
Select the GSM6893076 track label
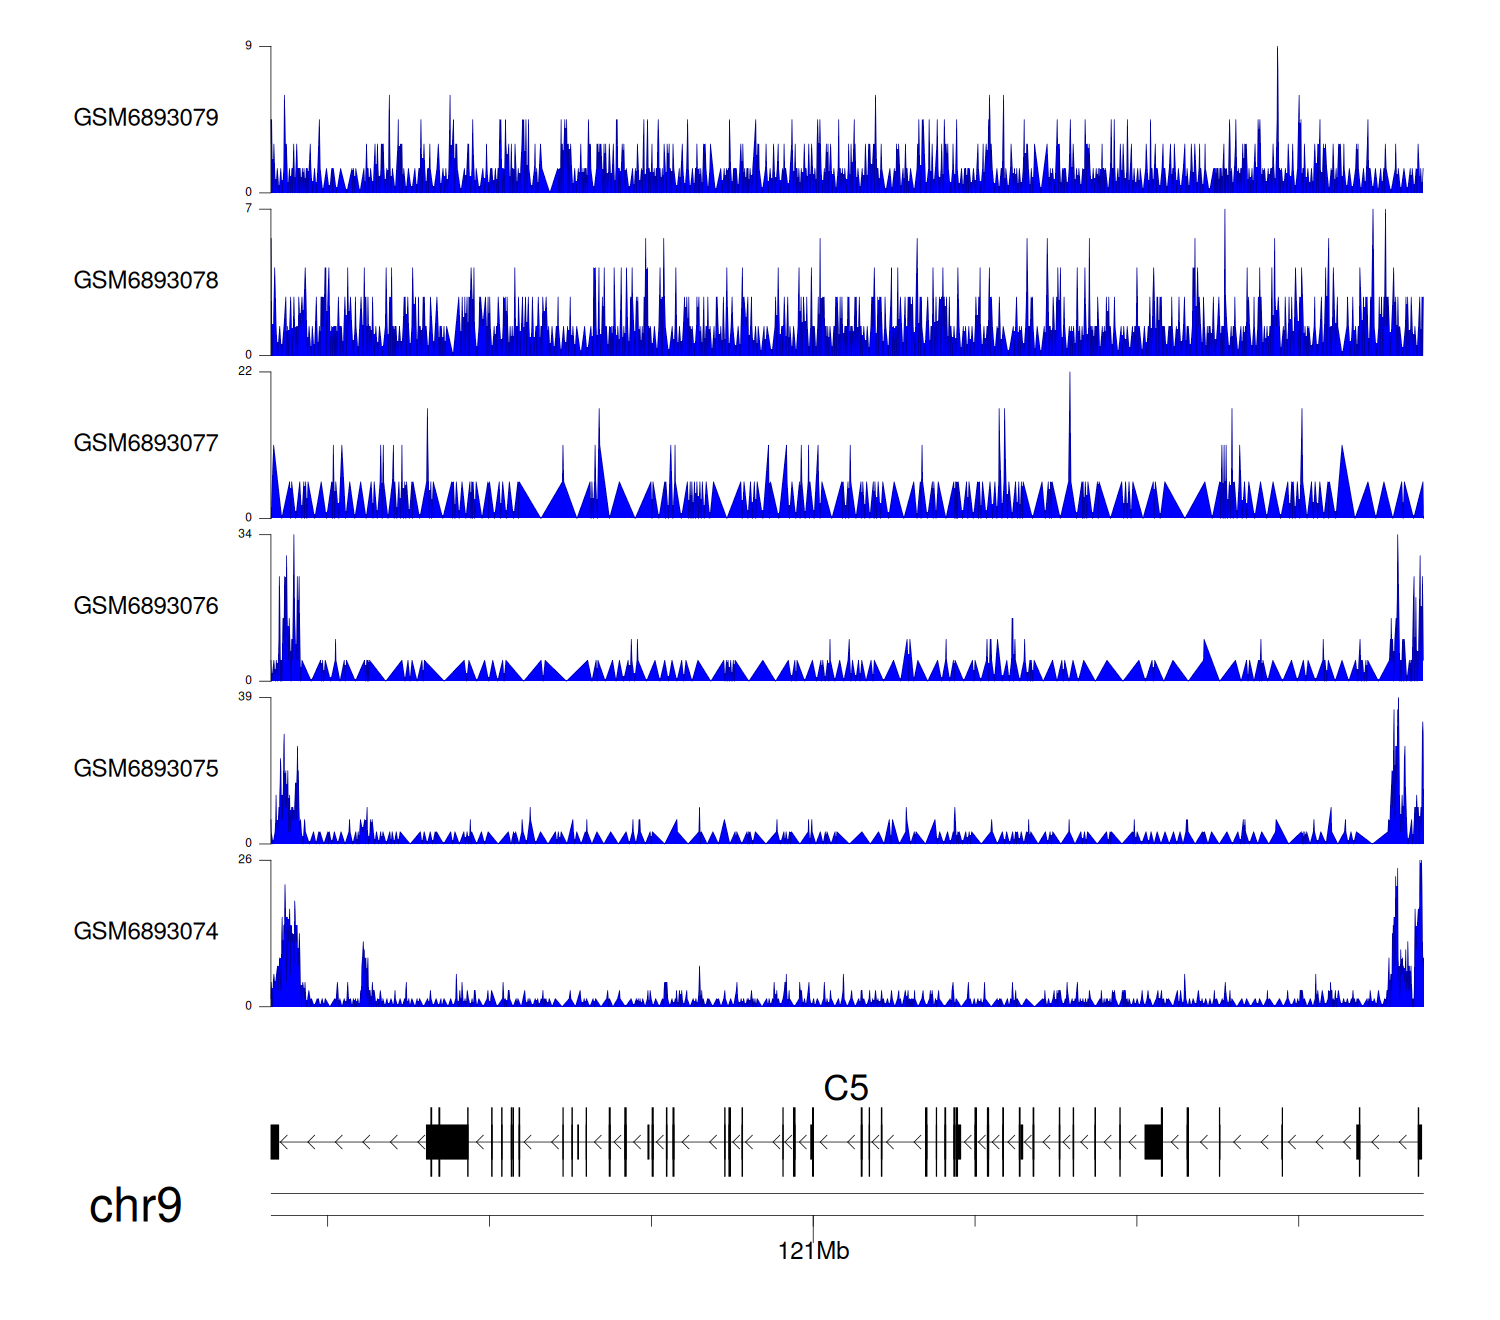pyautogui.click(x=146, y=606)
